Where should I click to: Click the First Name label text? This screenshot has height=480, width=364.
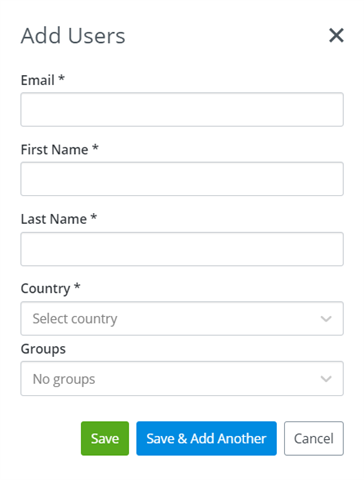click(54, 150)
